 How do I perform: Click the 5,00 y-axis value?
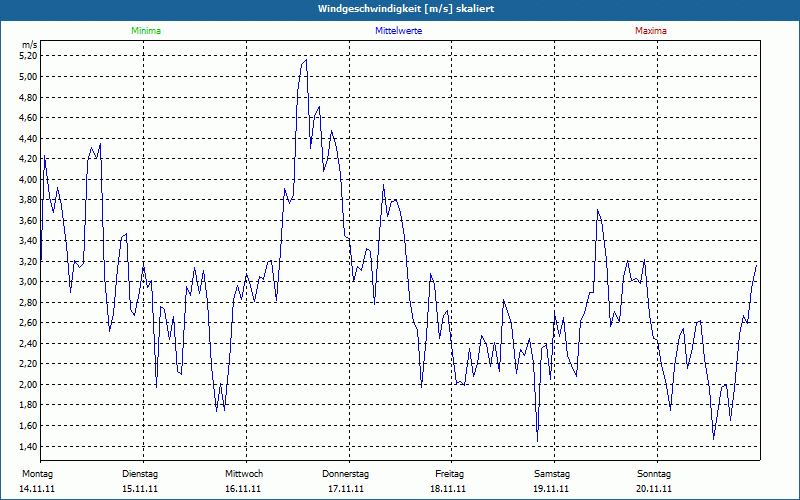28,77
